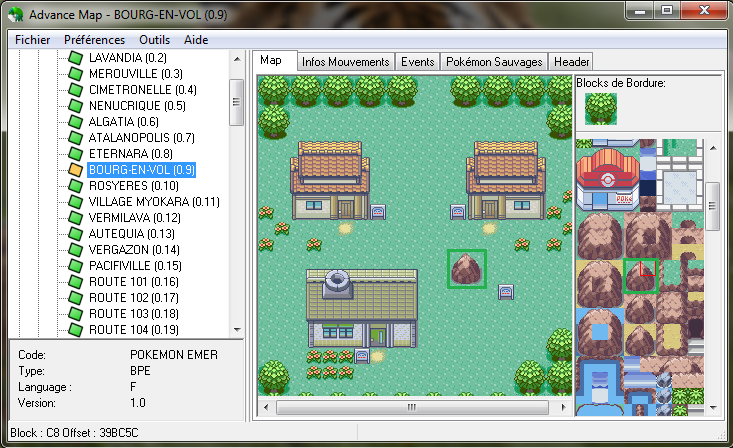Viewport: 733px width, 448px height.
Task: Open the Fichier menu
Action: pos(32,39)
